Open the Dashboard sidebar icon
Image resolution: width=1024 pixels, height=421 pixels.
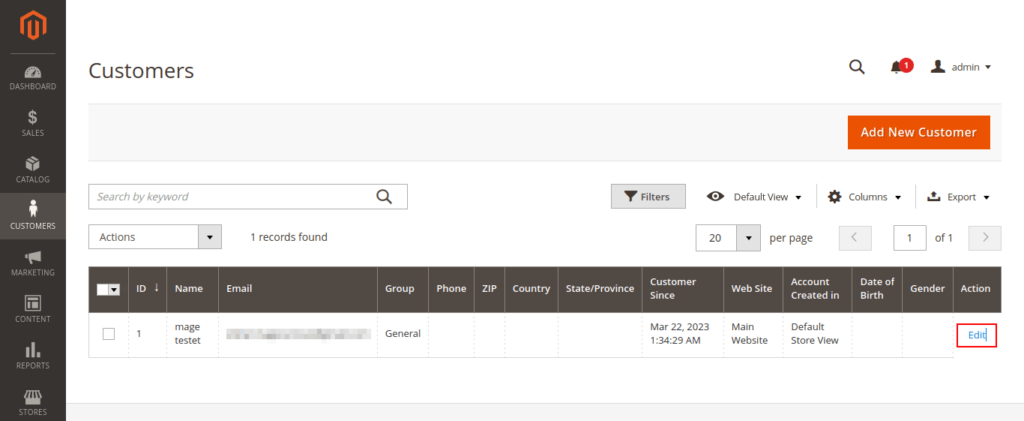tap(33, 78)
